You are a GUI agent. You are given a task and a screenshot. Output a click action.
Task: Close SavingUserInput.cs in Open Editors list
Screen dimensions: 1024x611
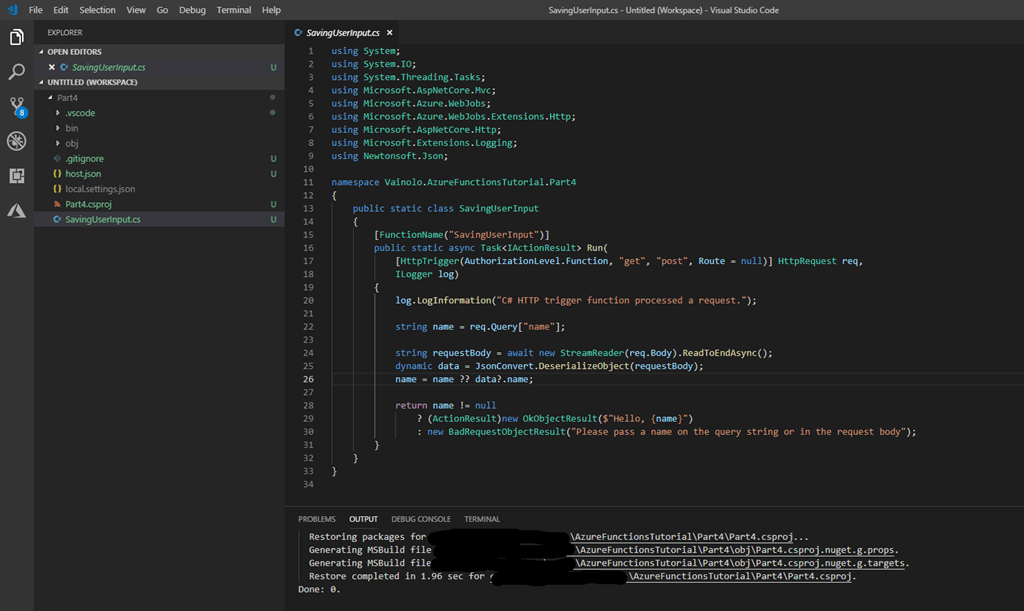coord(52,67)
